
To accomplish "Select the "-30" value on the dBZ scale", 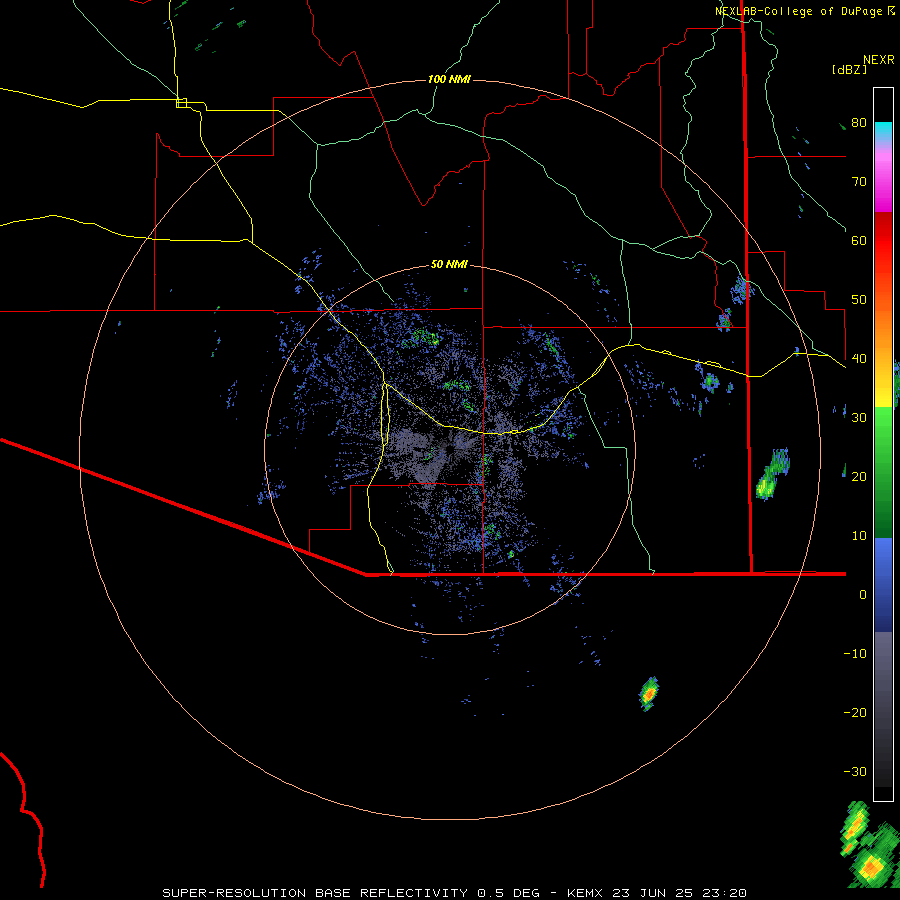I will (855, 772).
